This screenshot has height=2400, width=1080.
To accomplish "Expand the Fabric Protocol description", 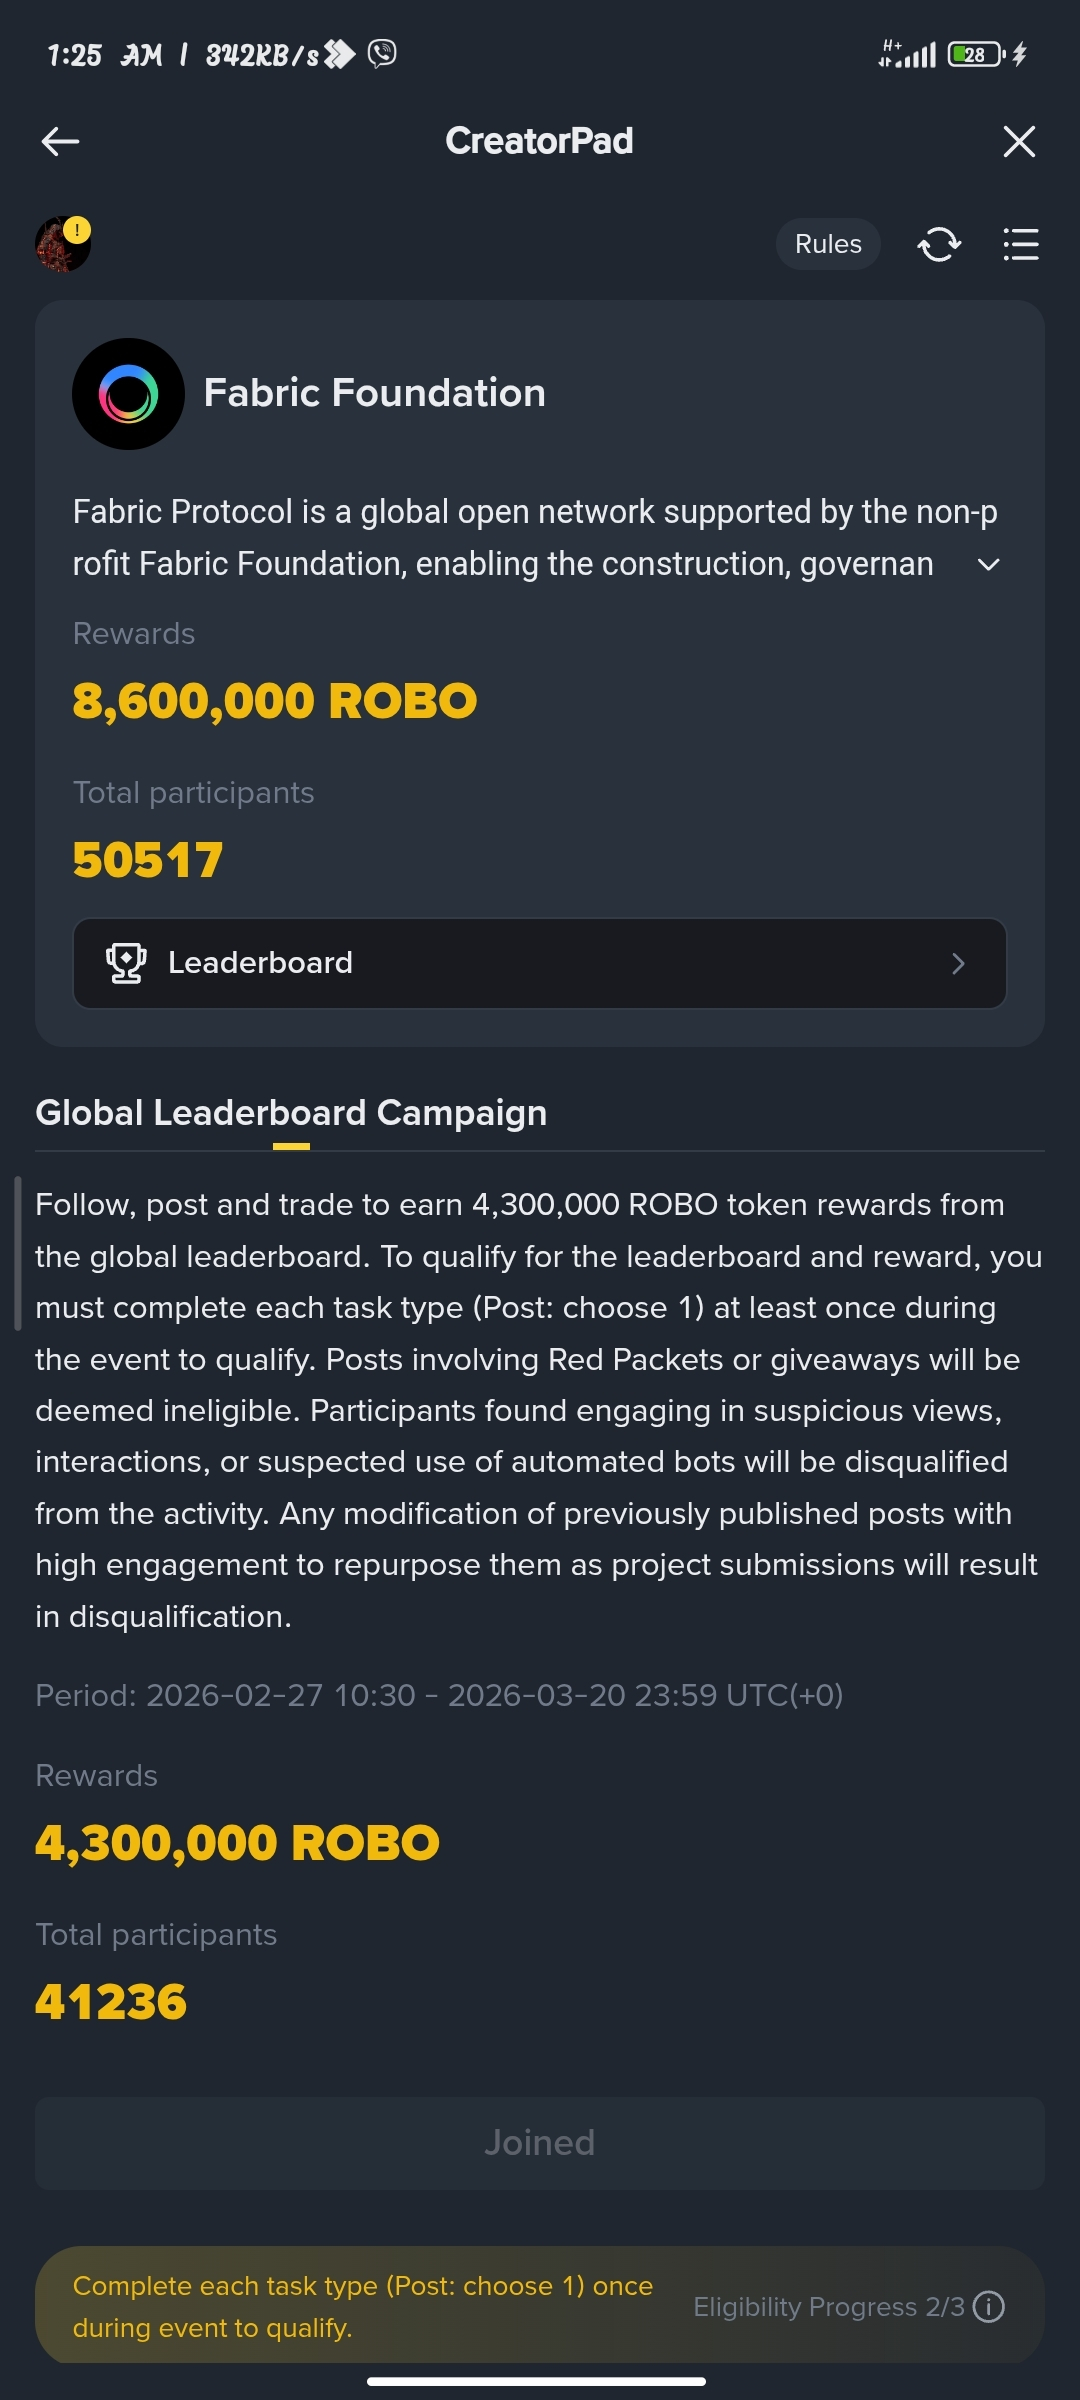I will click(x=988, y=565).
